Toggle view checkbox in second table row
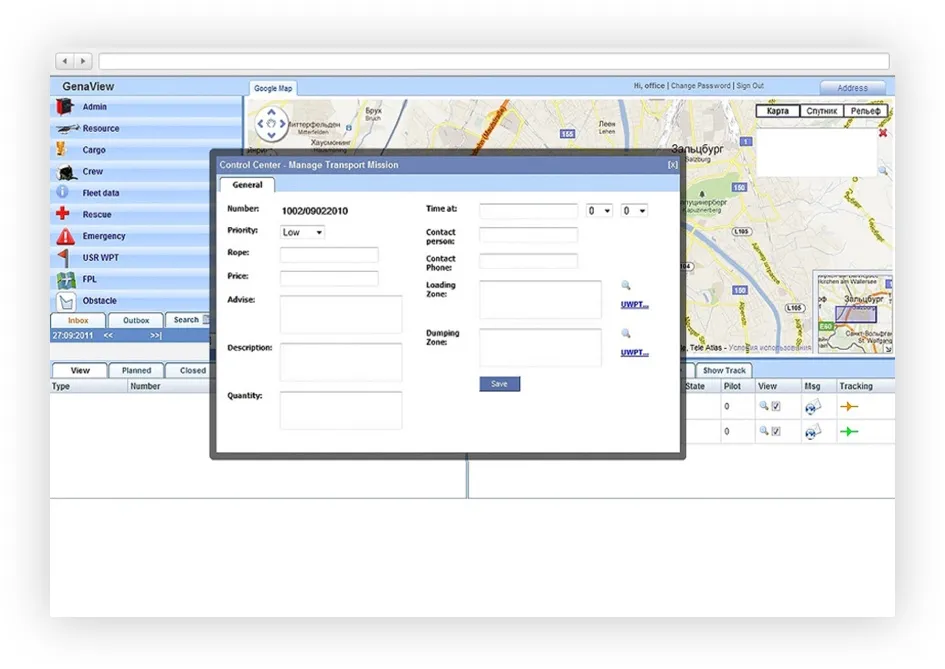The width and height of the screenshot is (945, 669). click(x=776, y=432)
